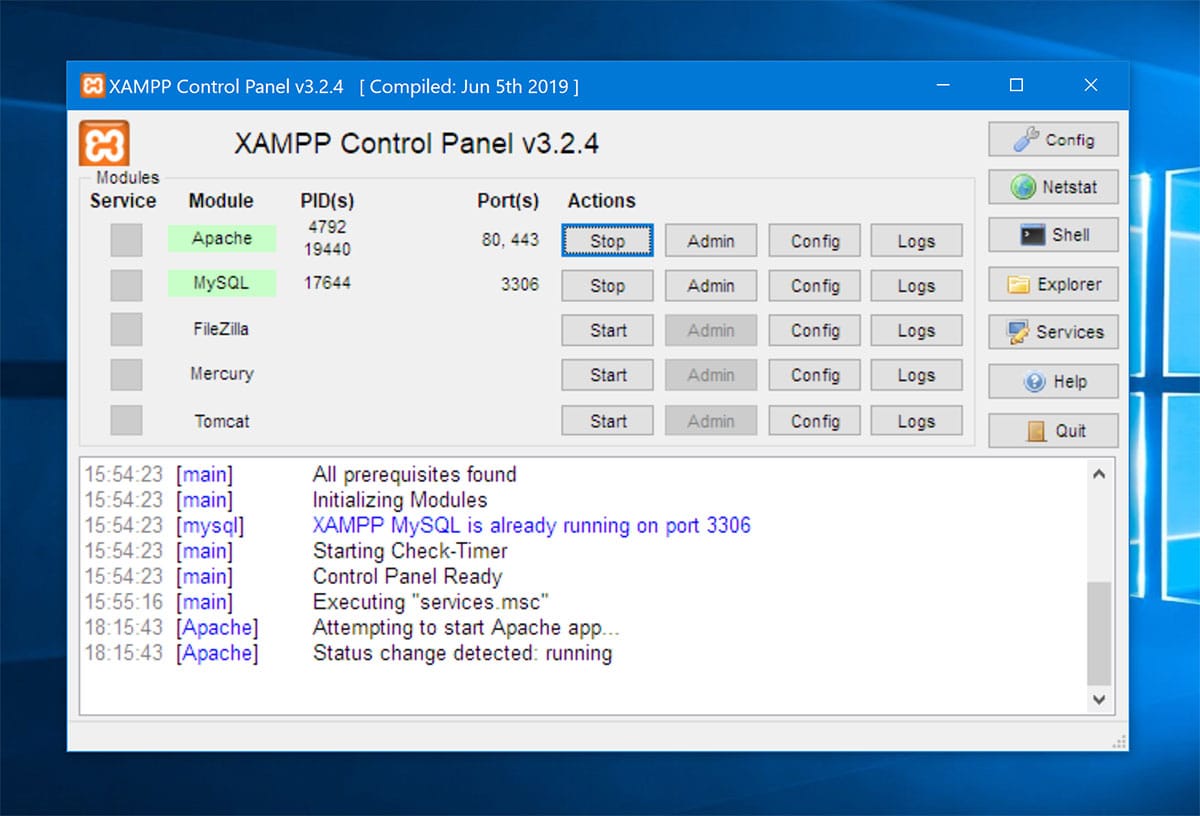The height and width of the screenshot is (816, 1200).
Task: Click the XAMPP logo in the title bar
Action: coord(92,86)
